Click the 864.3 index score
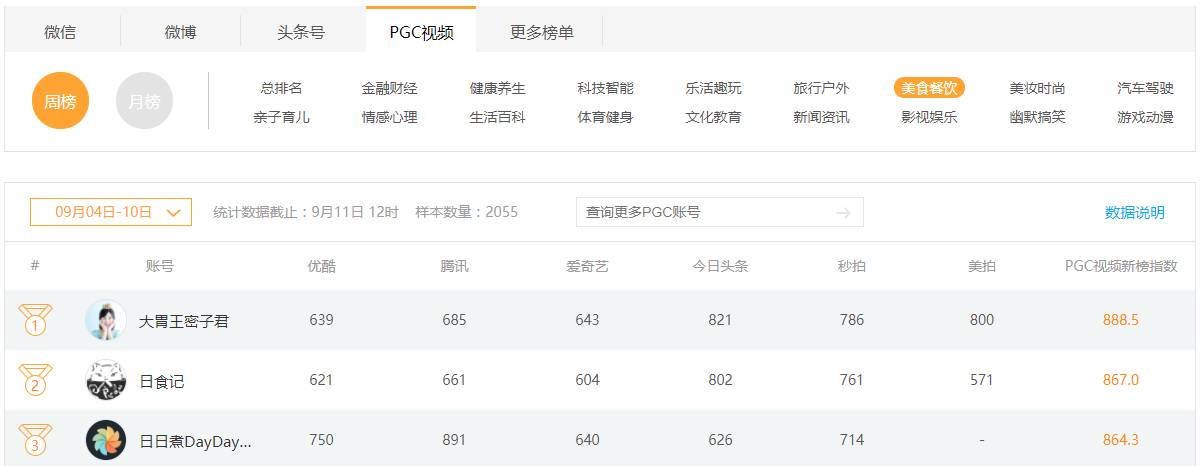Screen dimensions: 1200x466 [x=1121, y=440]
